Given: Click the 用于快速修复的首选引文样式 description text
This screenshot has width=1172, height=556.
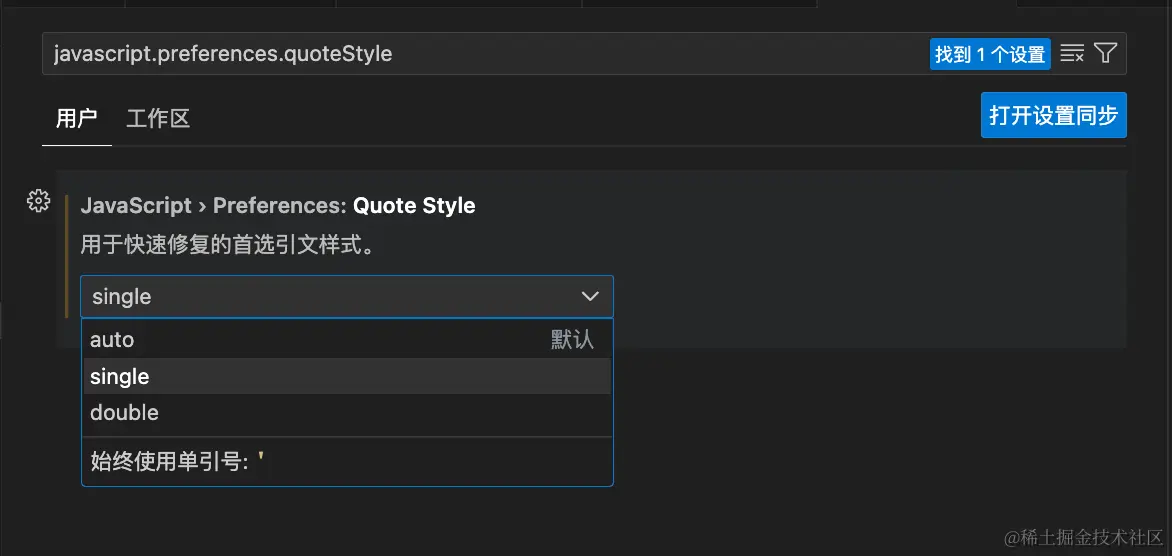Looking at the screenshot, I should (x=228, y=245).
